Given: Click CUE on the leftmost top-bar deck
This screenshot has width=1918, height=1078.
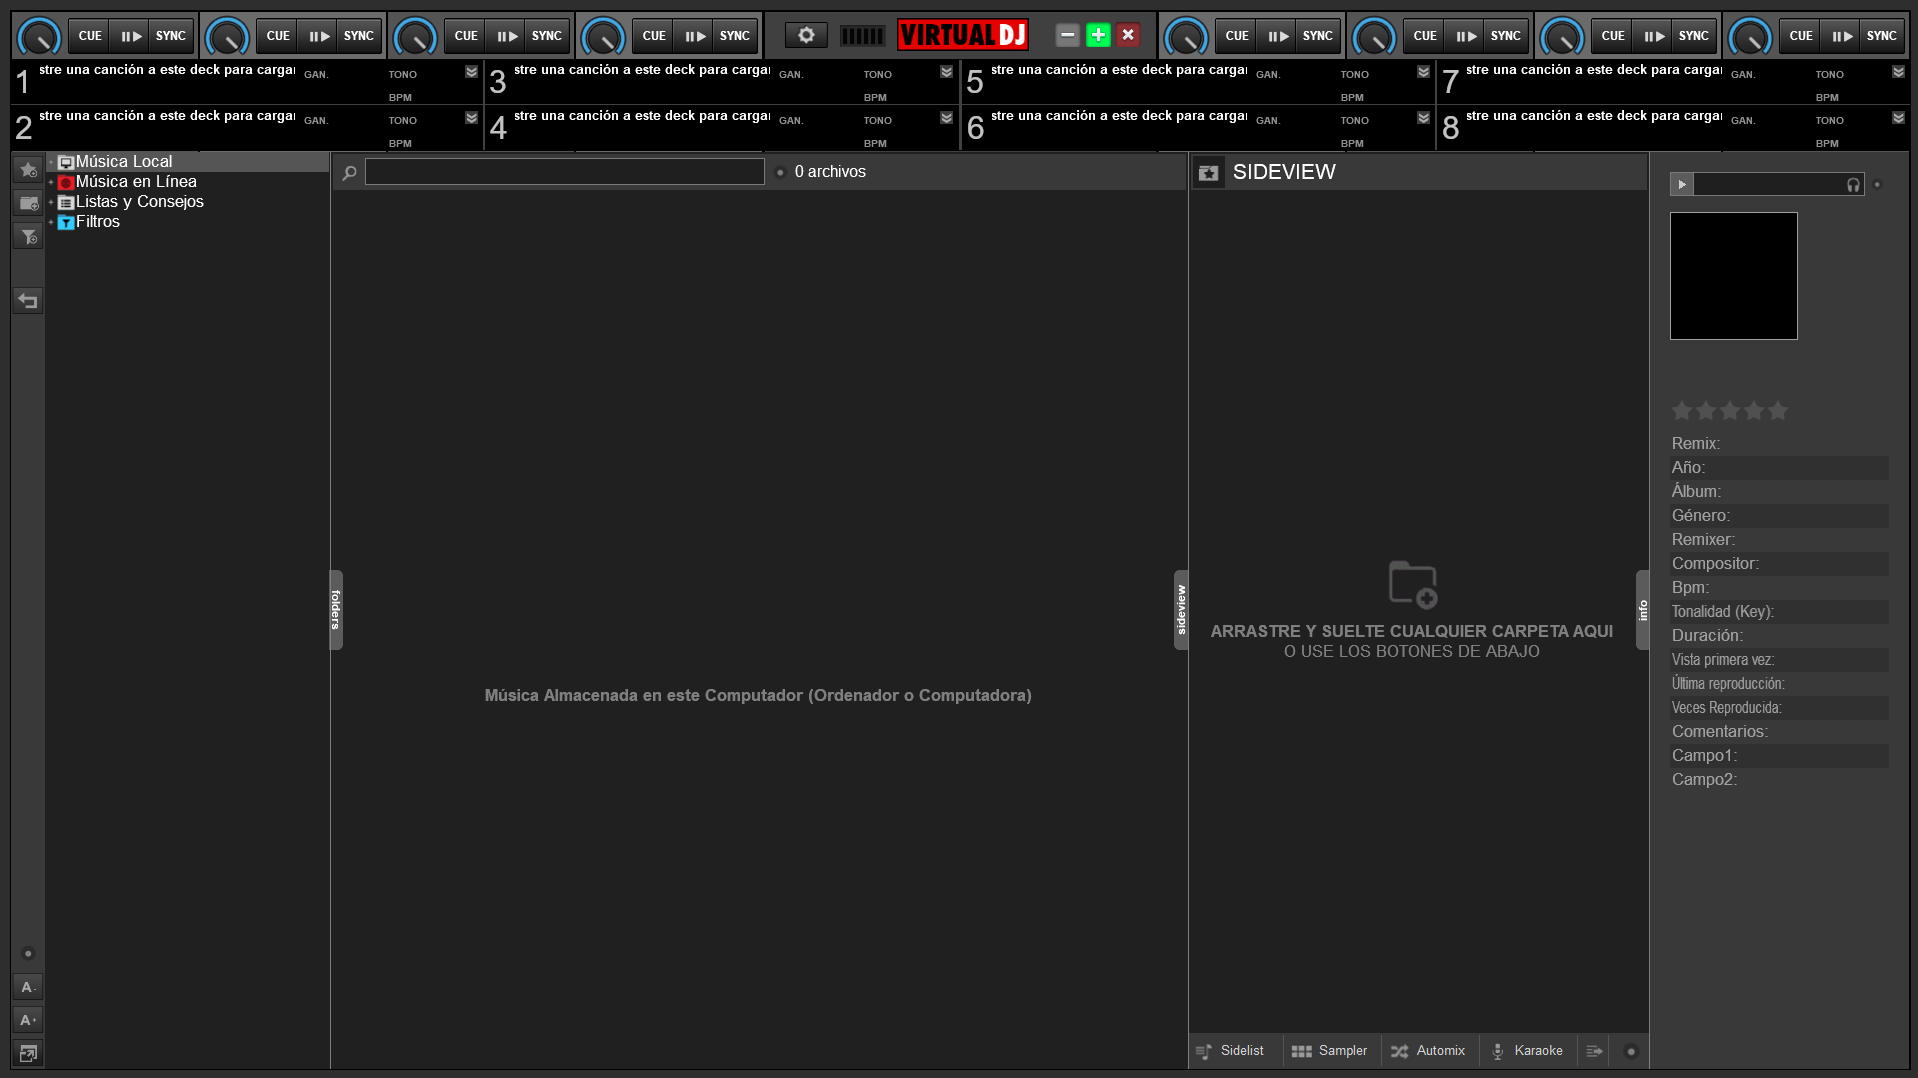Looking at the screenshot, I should (90, 36).
